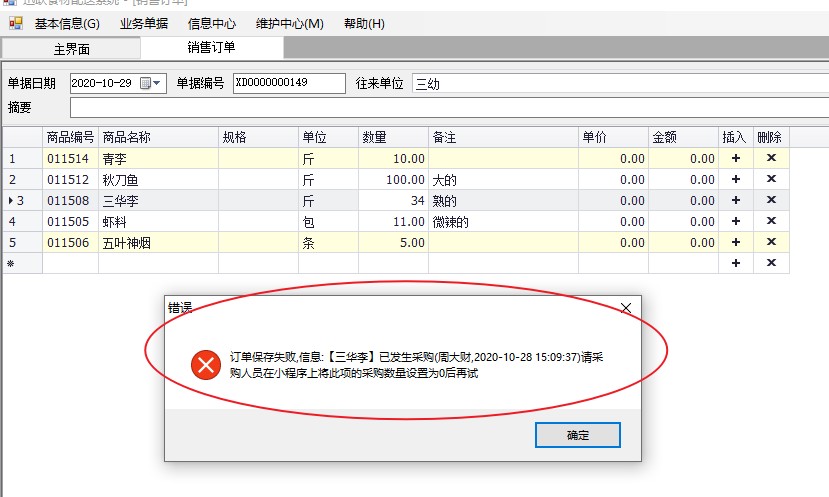Insert a row at 虾料 line
The height and width of the screenshot is (497, 829).
pyautogui.click(x=735, y=221)
